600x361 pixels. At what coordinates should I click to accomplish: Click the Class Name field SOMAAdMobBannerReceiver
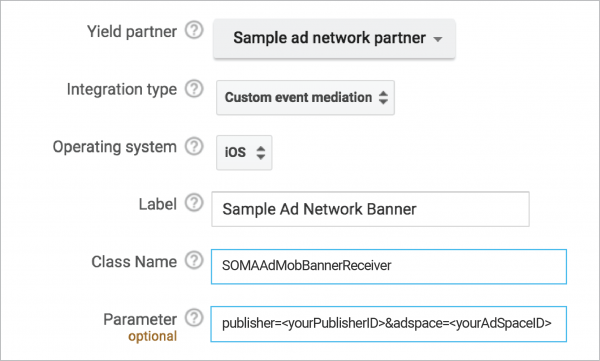[x=389, y=266]
